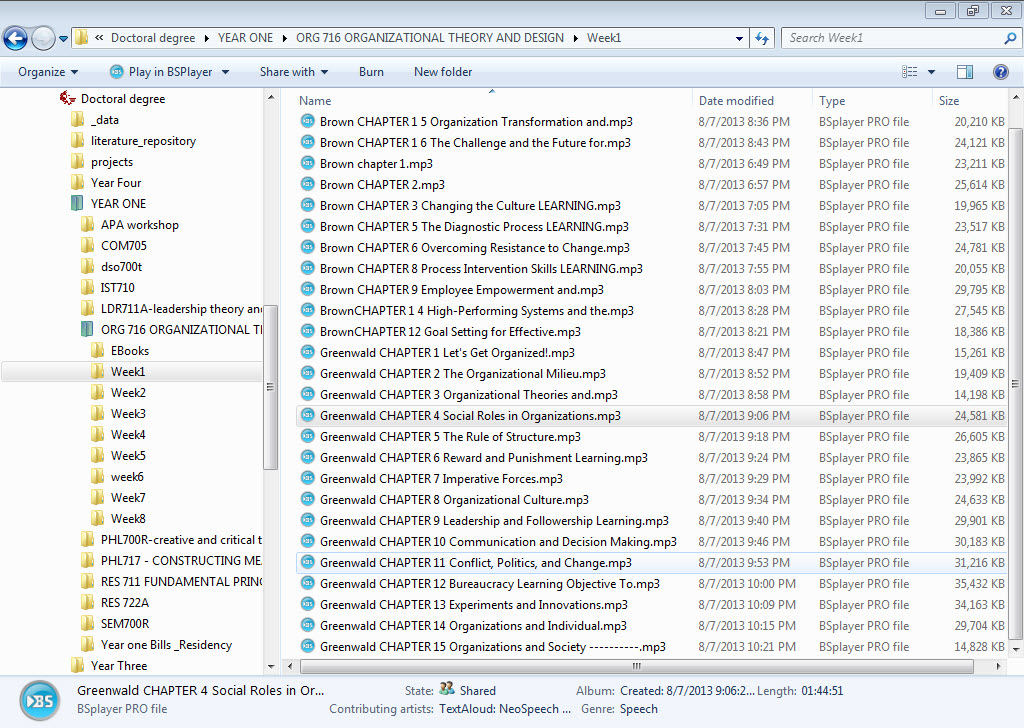
Task: Select the IST710 folder
Action: pyautogui.click(x=117, y=287)
